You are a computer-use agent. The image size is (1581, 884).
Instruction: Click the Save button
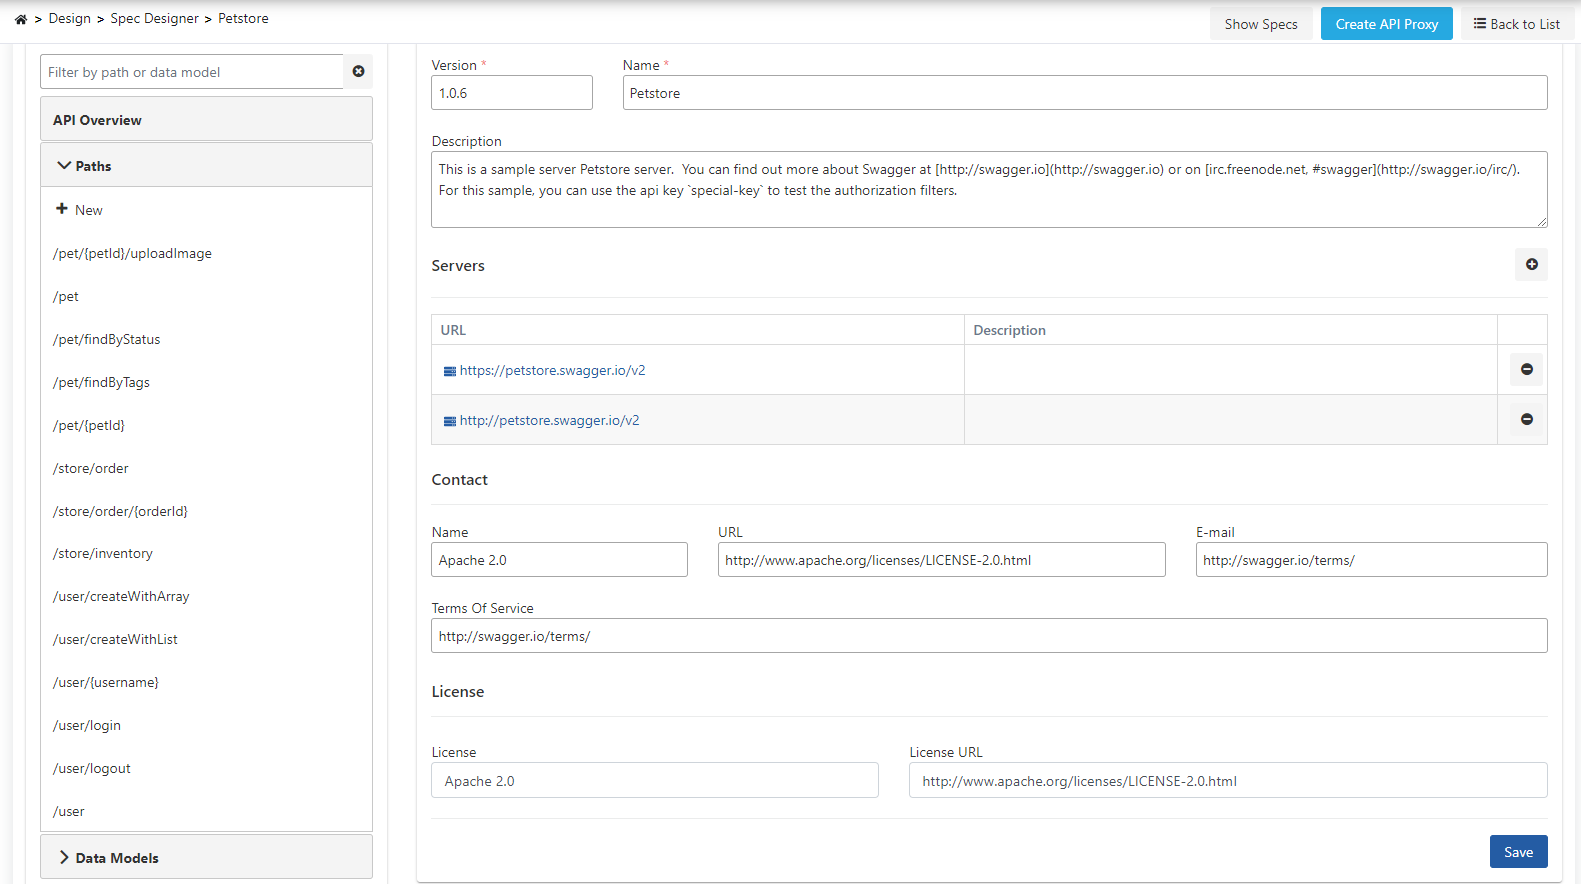point(1517,852)
